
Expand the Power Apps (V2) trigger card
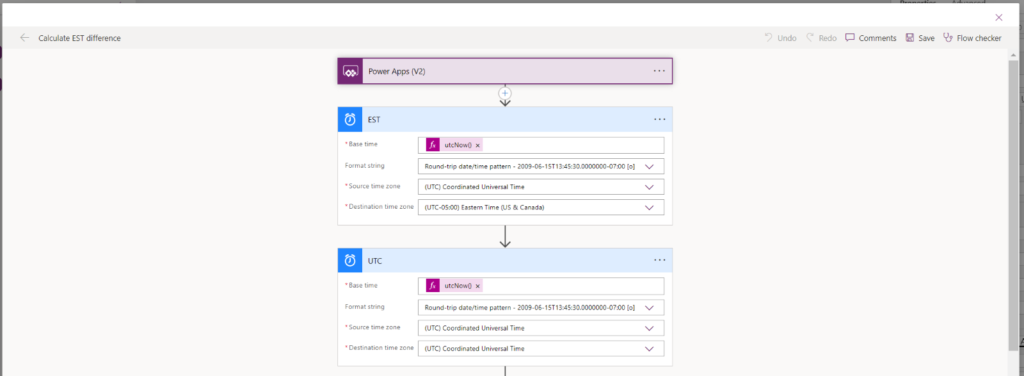(505, 71)
